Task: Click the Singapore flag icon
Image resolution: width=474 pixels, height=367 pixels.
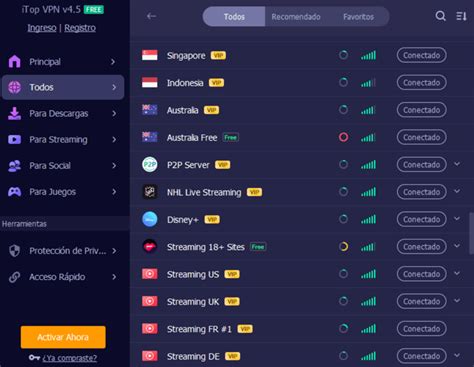Action: 150,55
